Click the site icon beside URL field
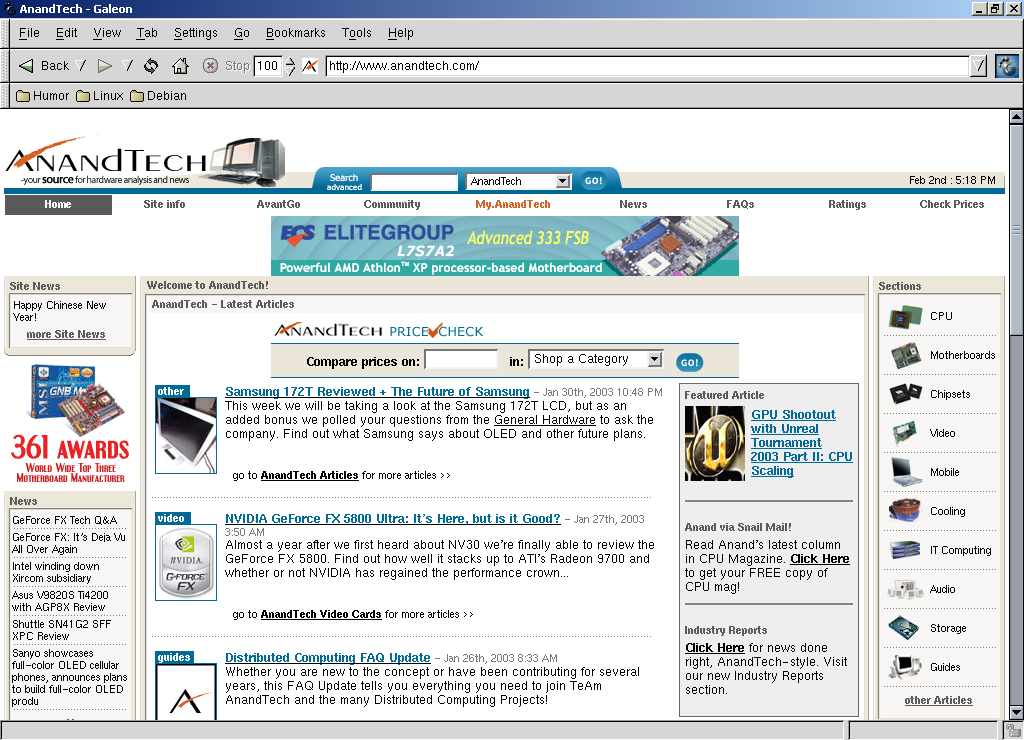Screen dimensions: 1024x740 tap(310, 65)
